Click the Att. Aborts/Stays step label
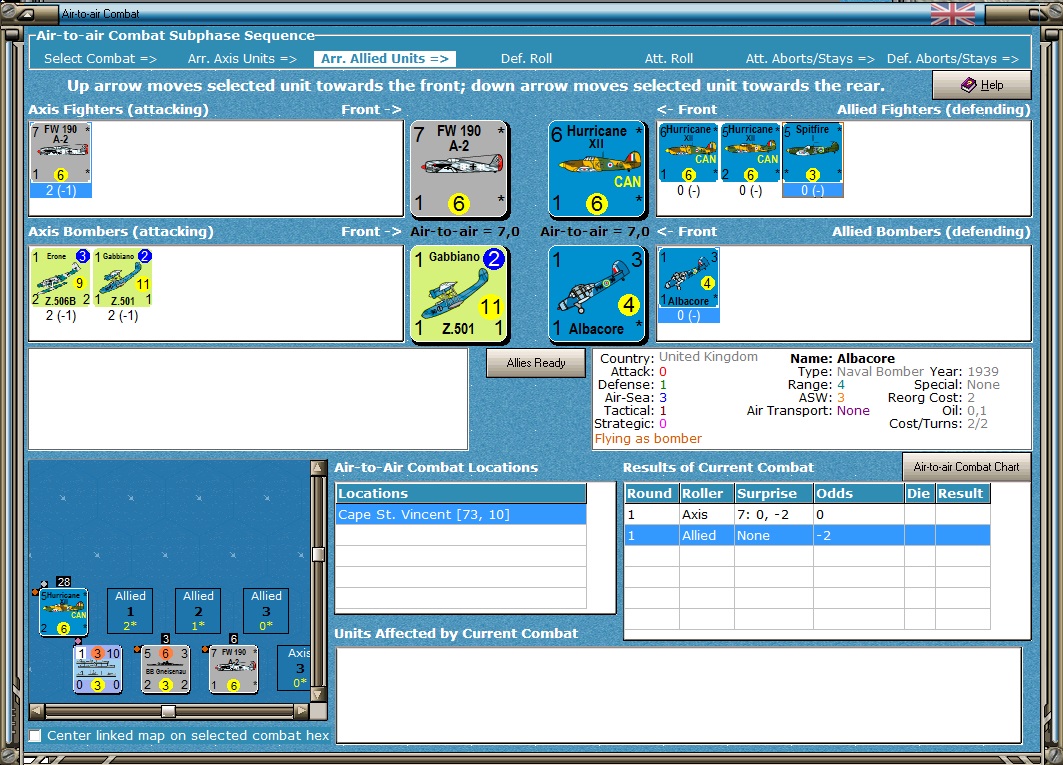Screen dimensions: 1063x765 pos(810,59)
